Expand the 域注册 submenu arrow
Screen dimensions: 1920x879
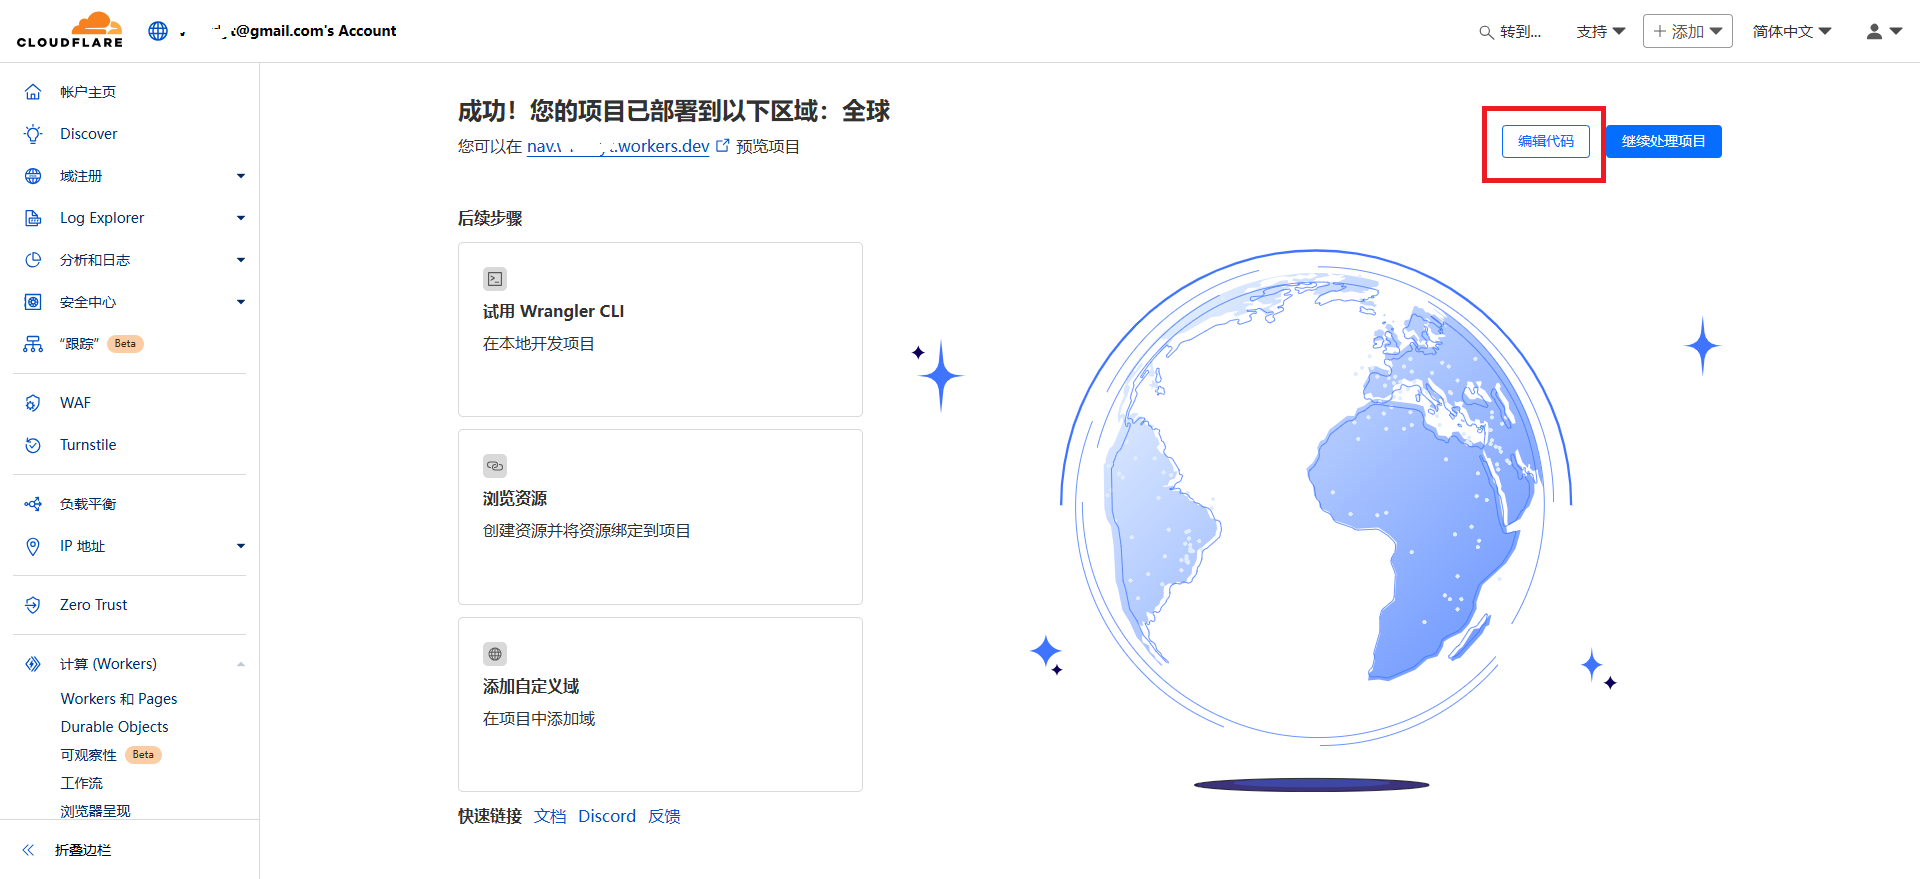tap(240, 176)
